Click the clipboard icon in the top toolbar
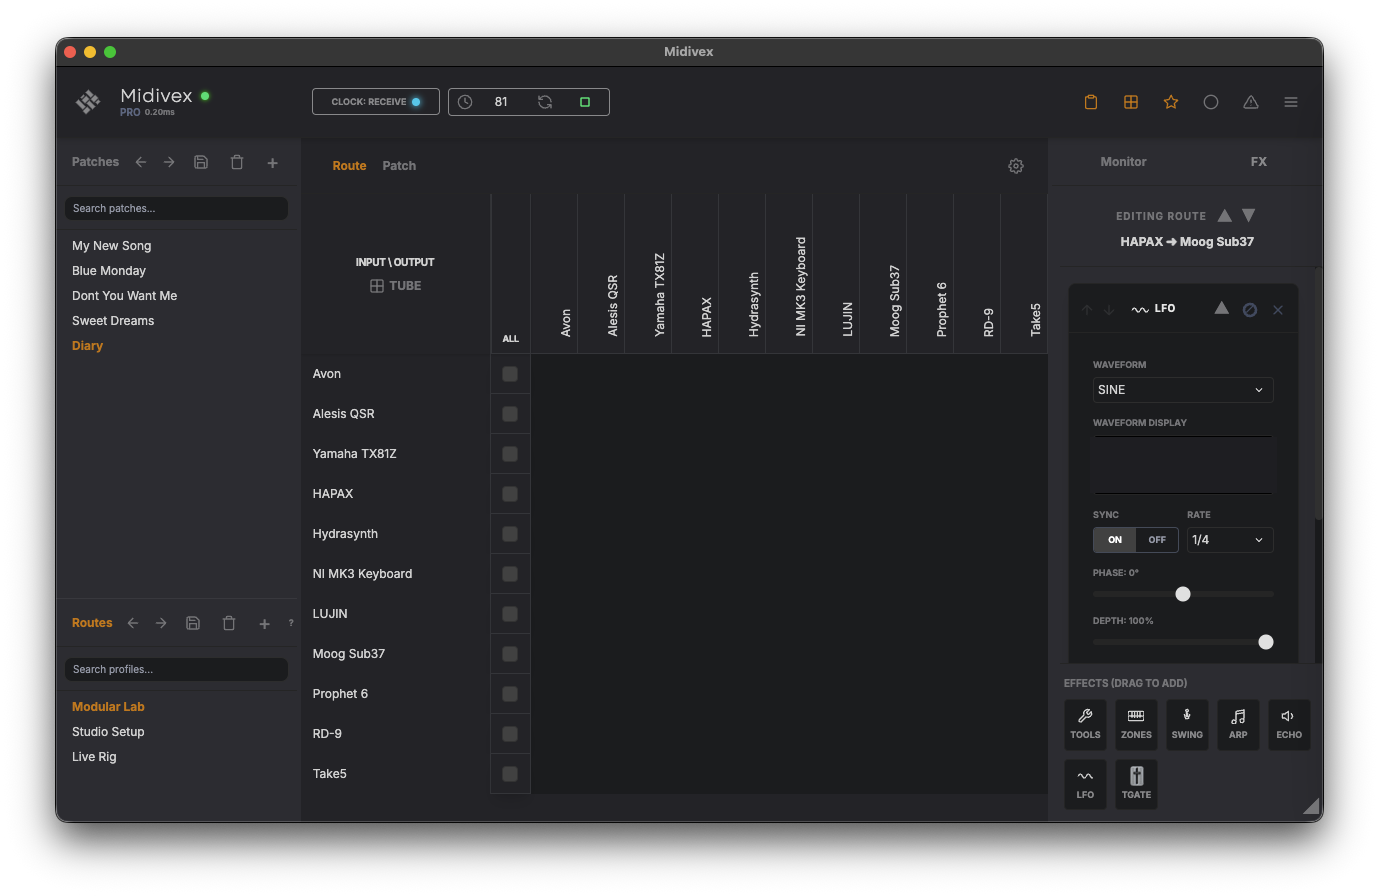Viewport: 1379px width, 896px height. [1091, 101]
